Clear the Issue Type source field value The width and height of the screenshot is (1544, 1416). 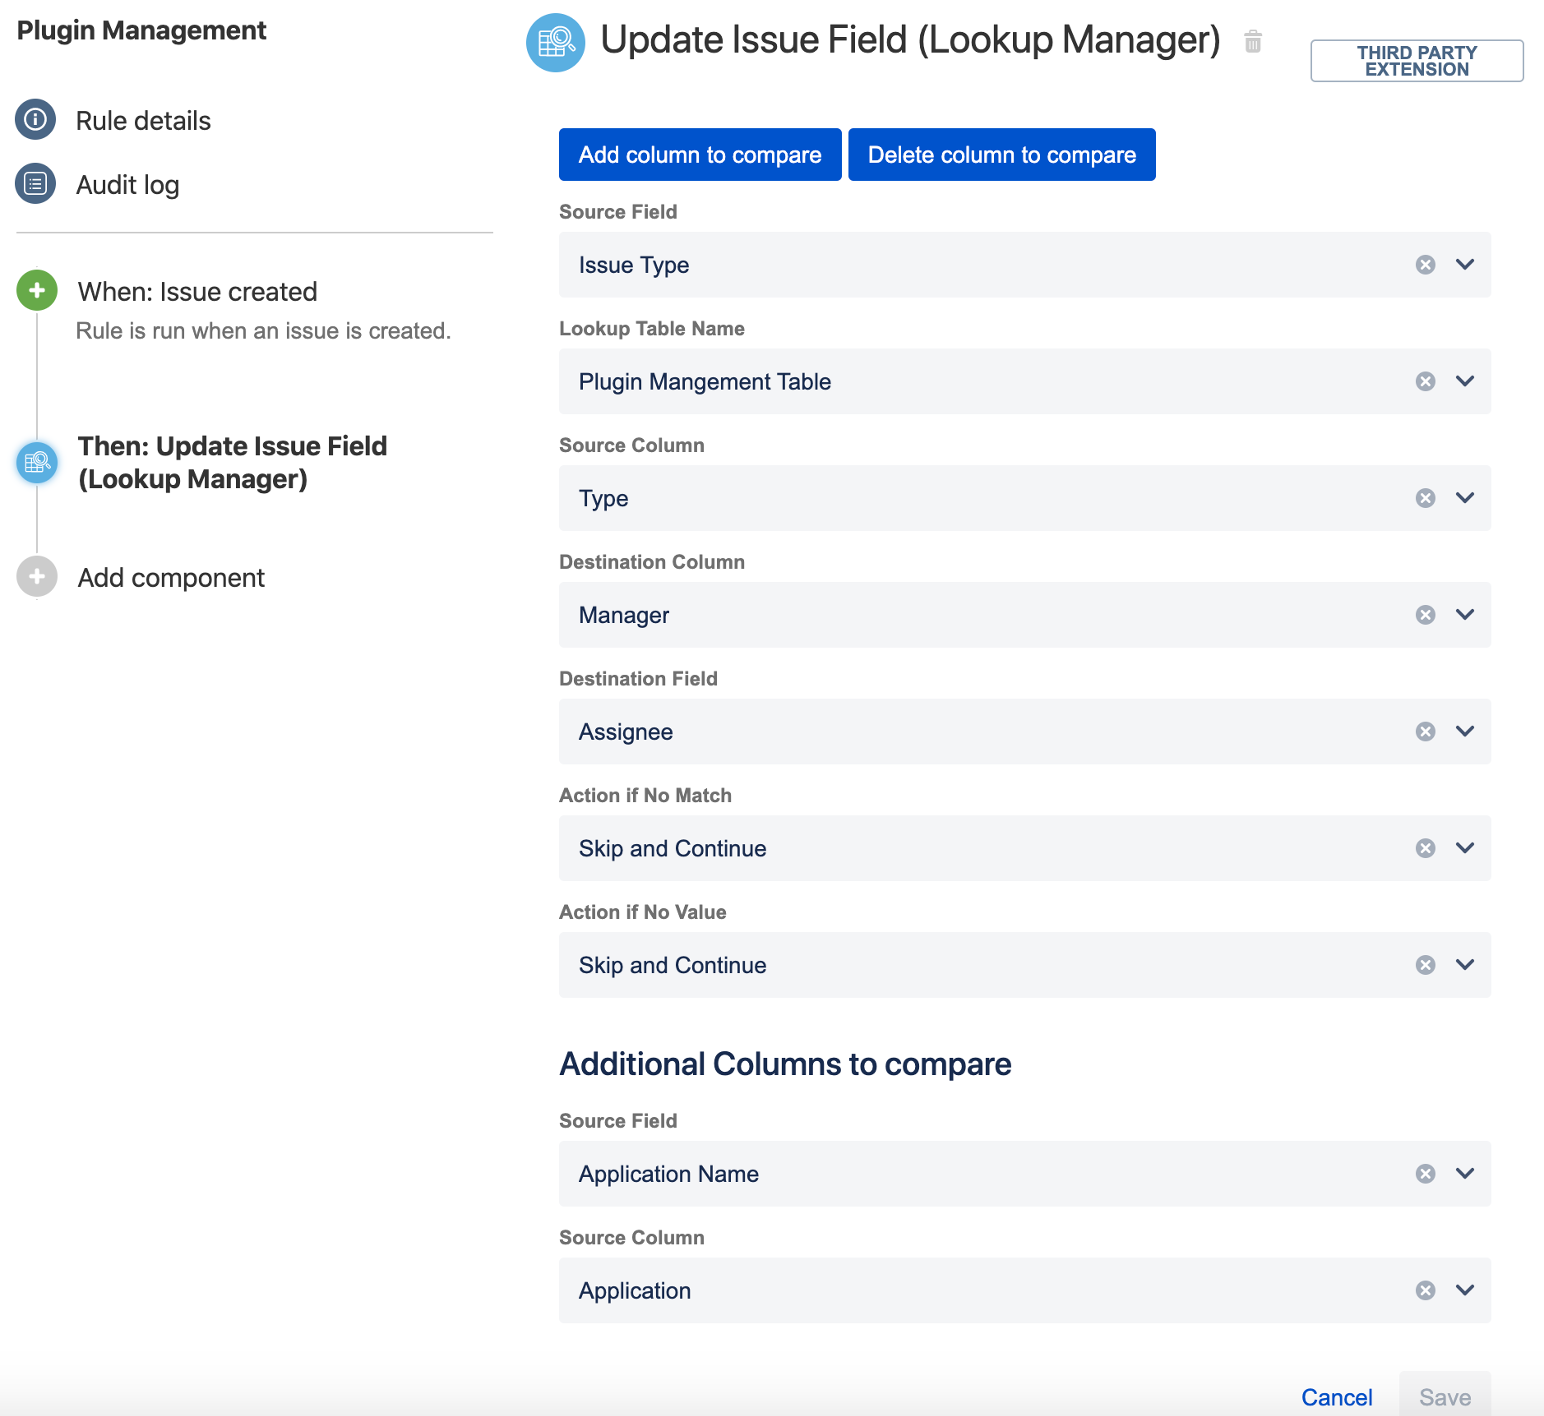pyautogui.click(x=1425, y=265)
